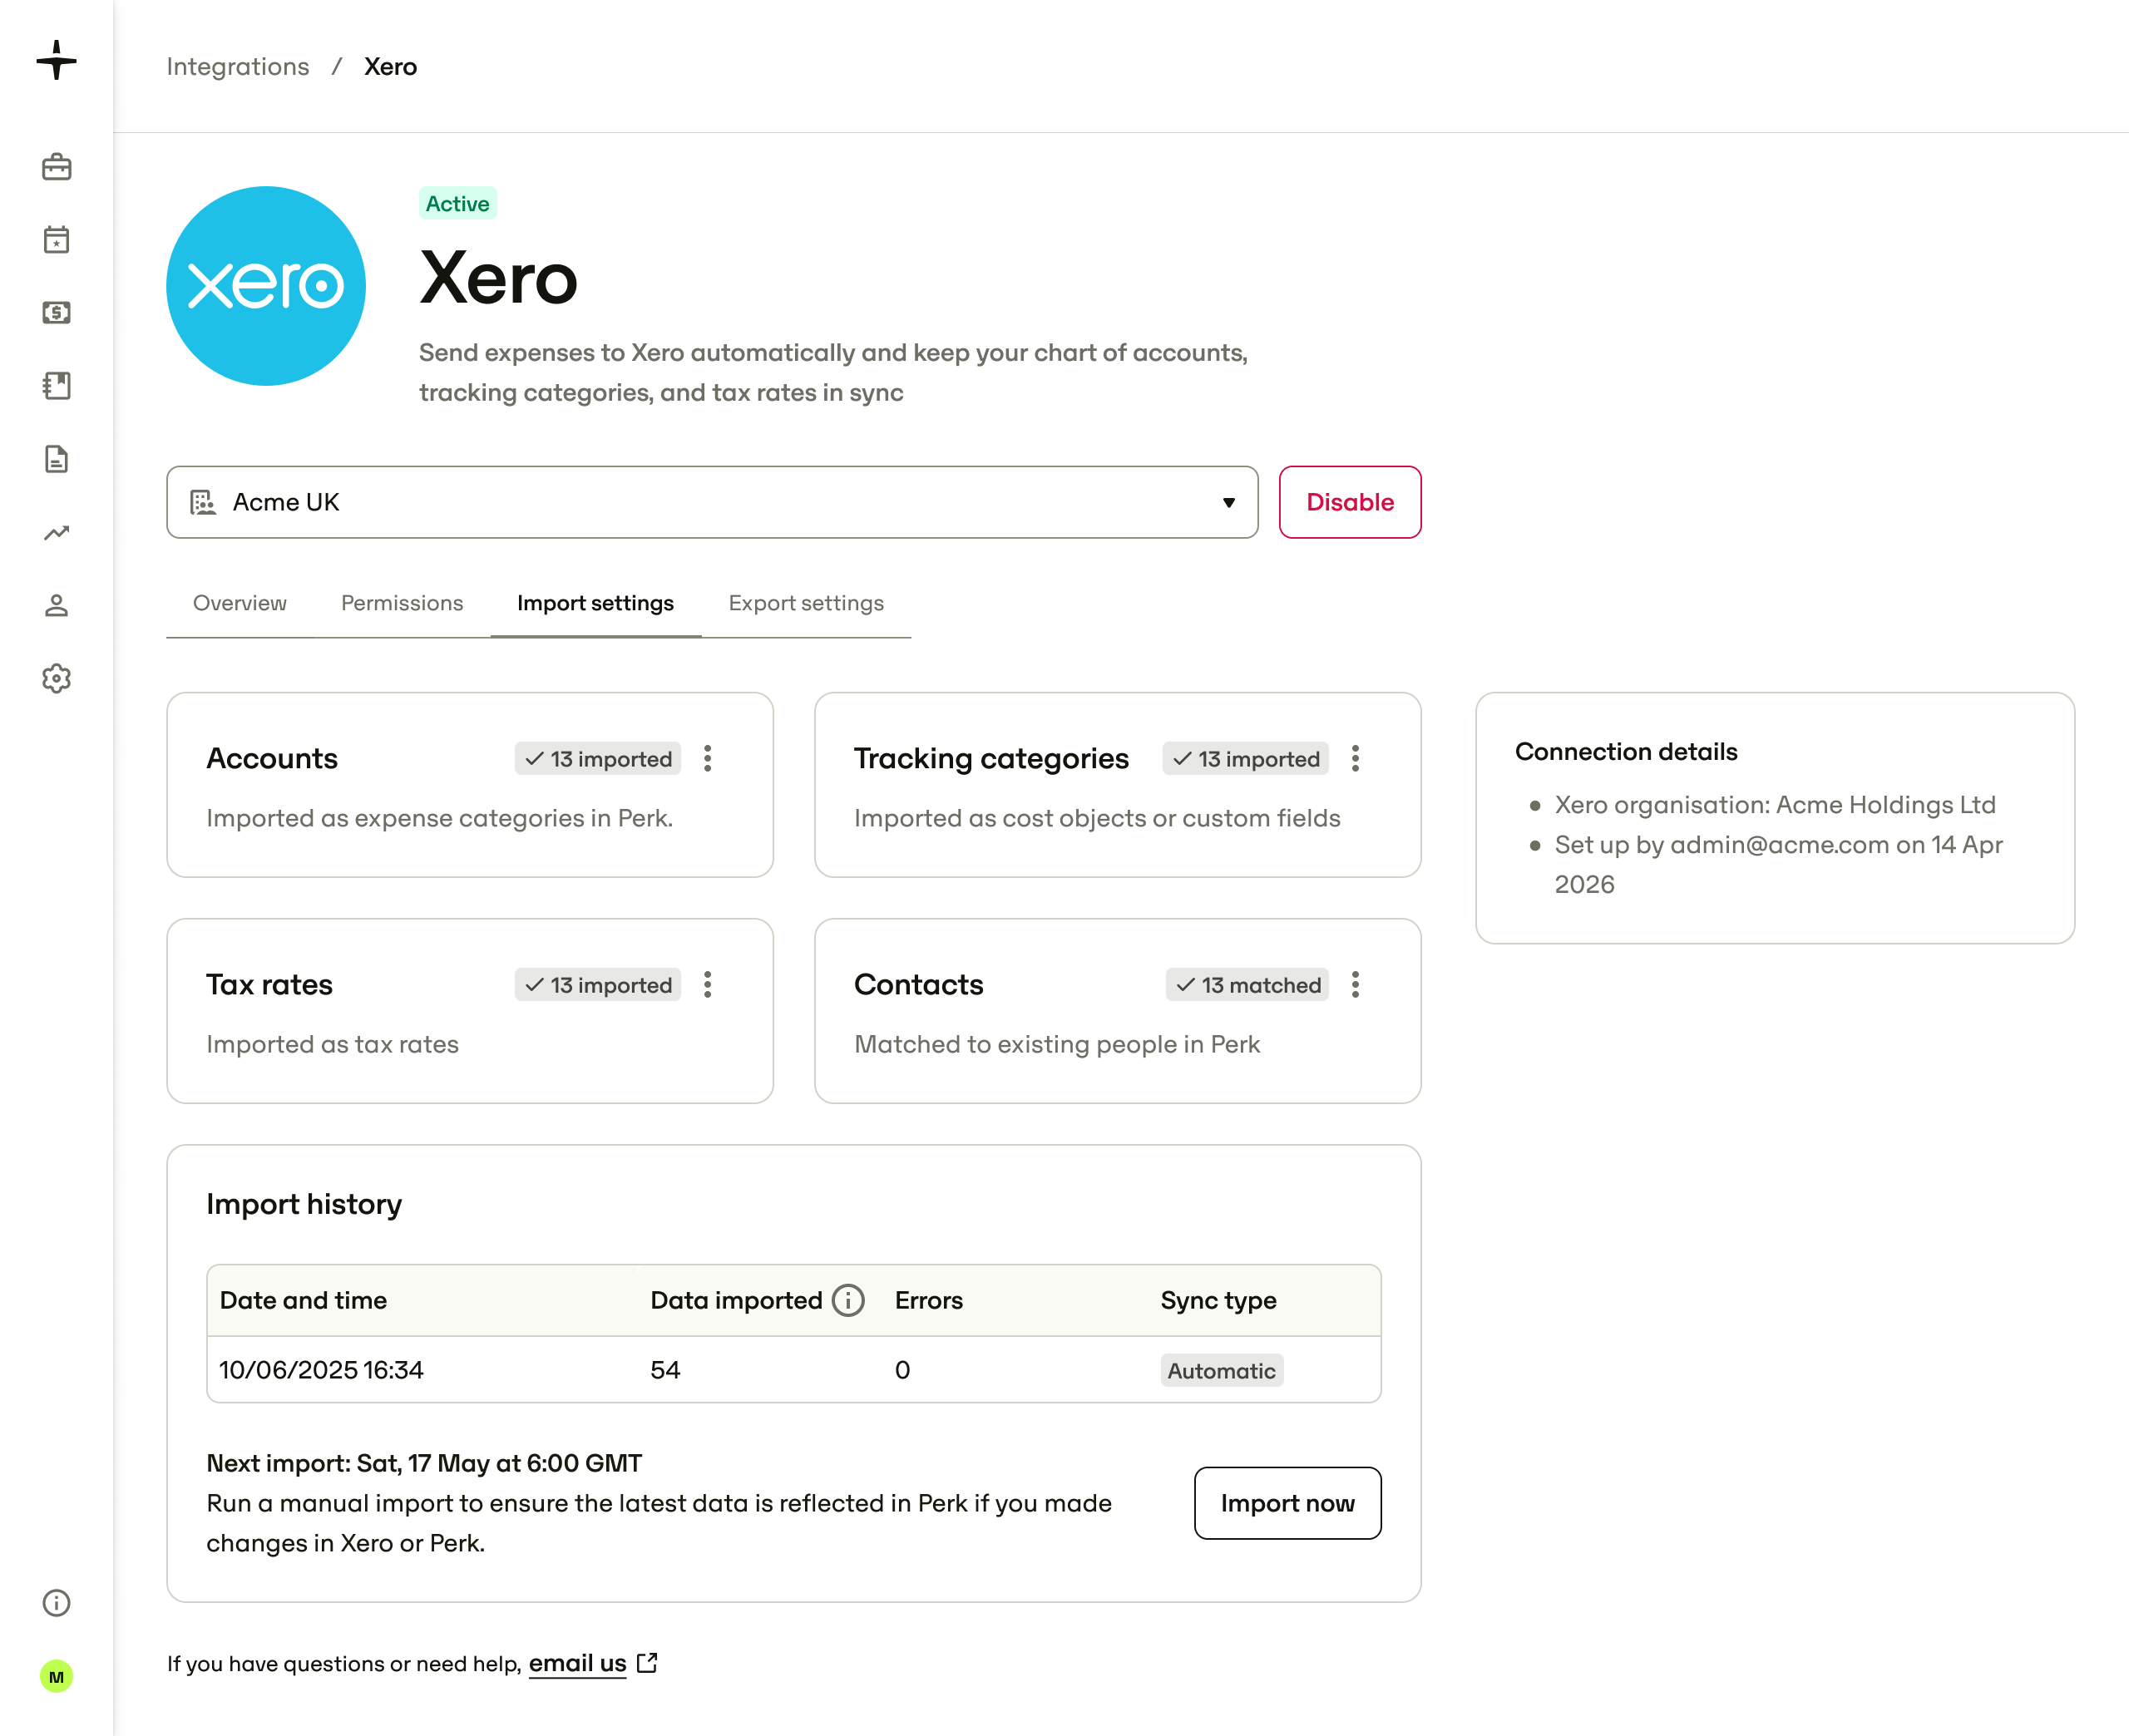The image size is (2129, 1736).
Task: Switch to the Export settings tab
Action: (x=806, y=603)
